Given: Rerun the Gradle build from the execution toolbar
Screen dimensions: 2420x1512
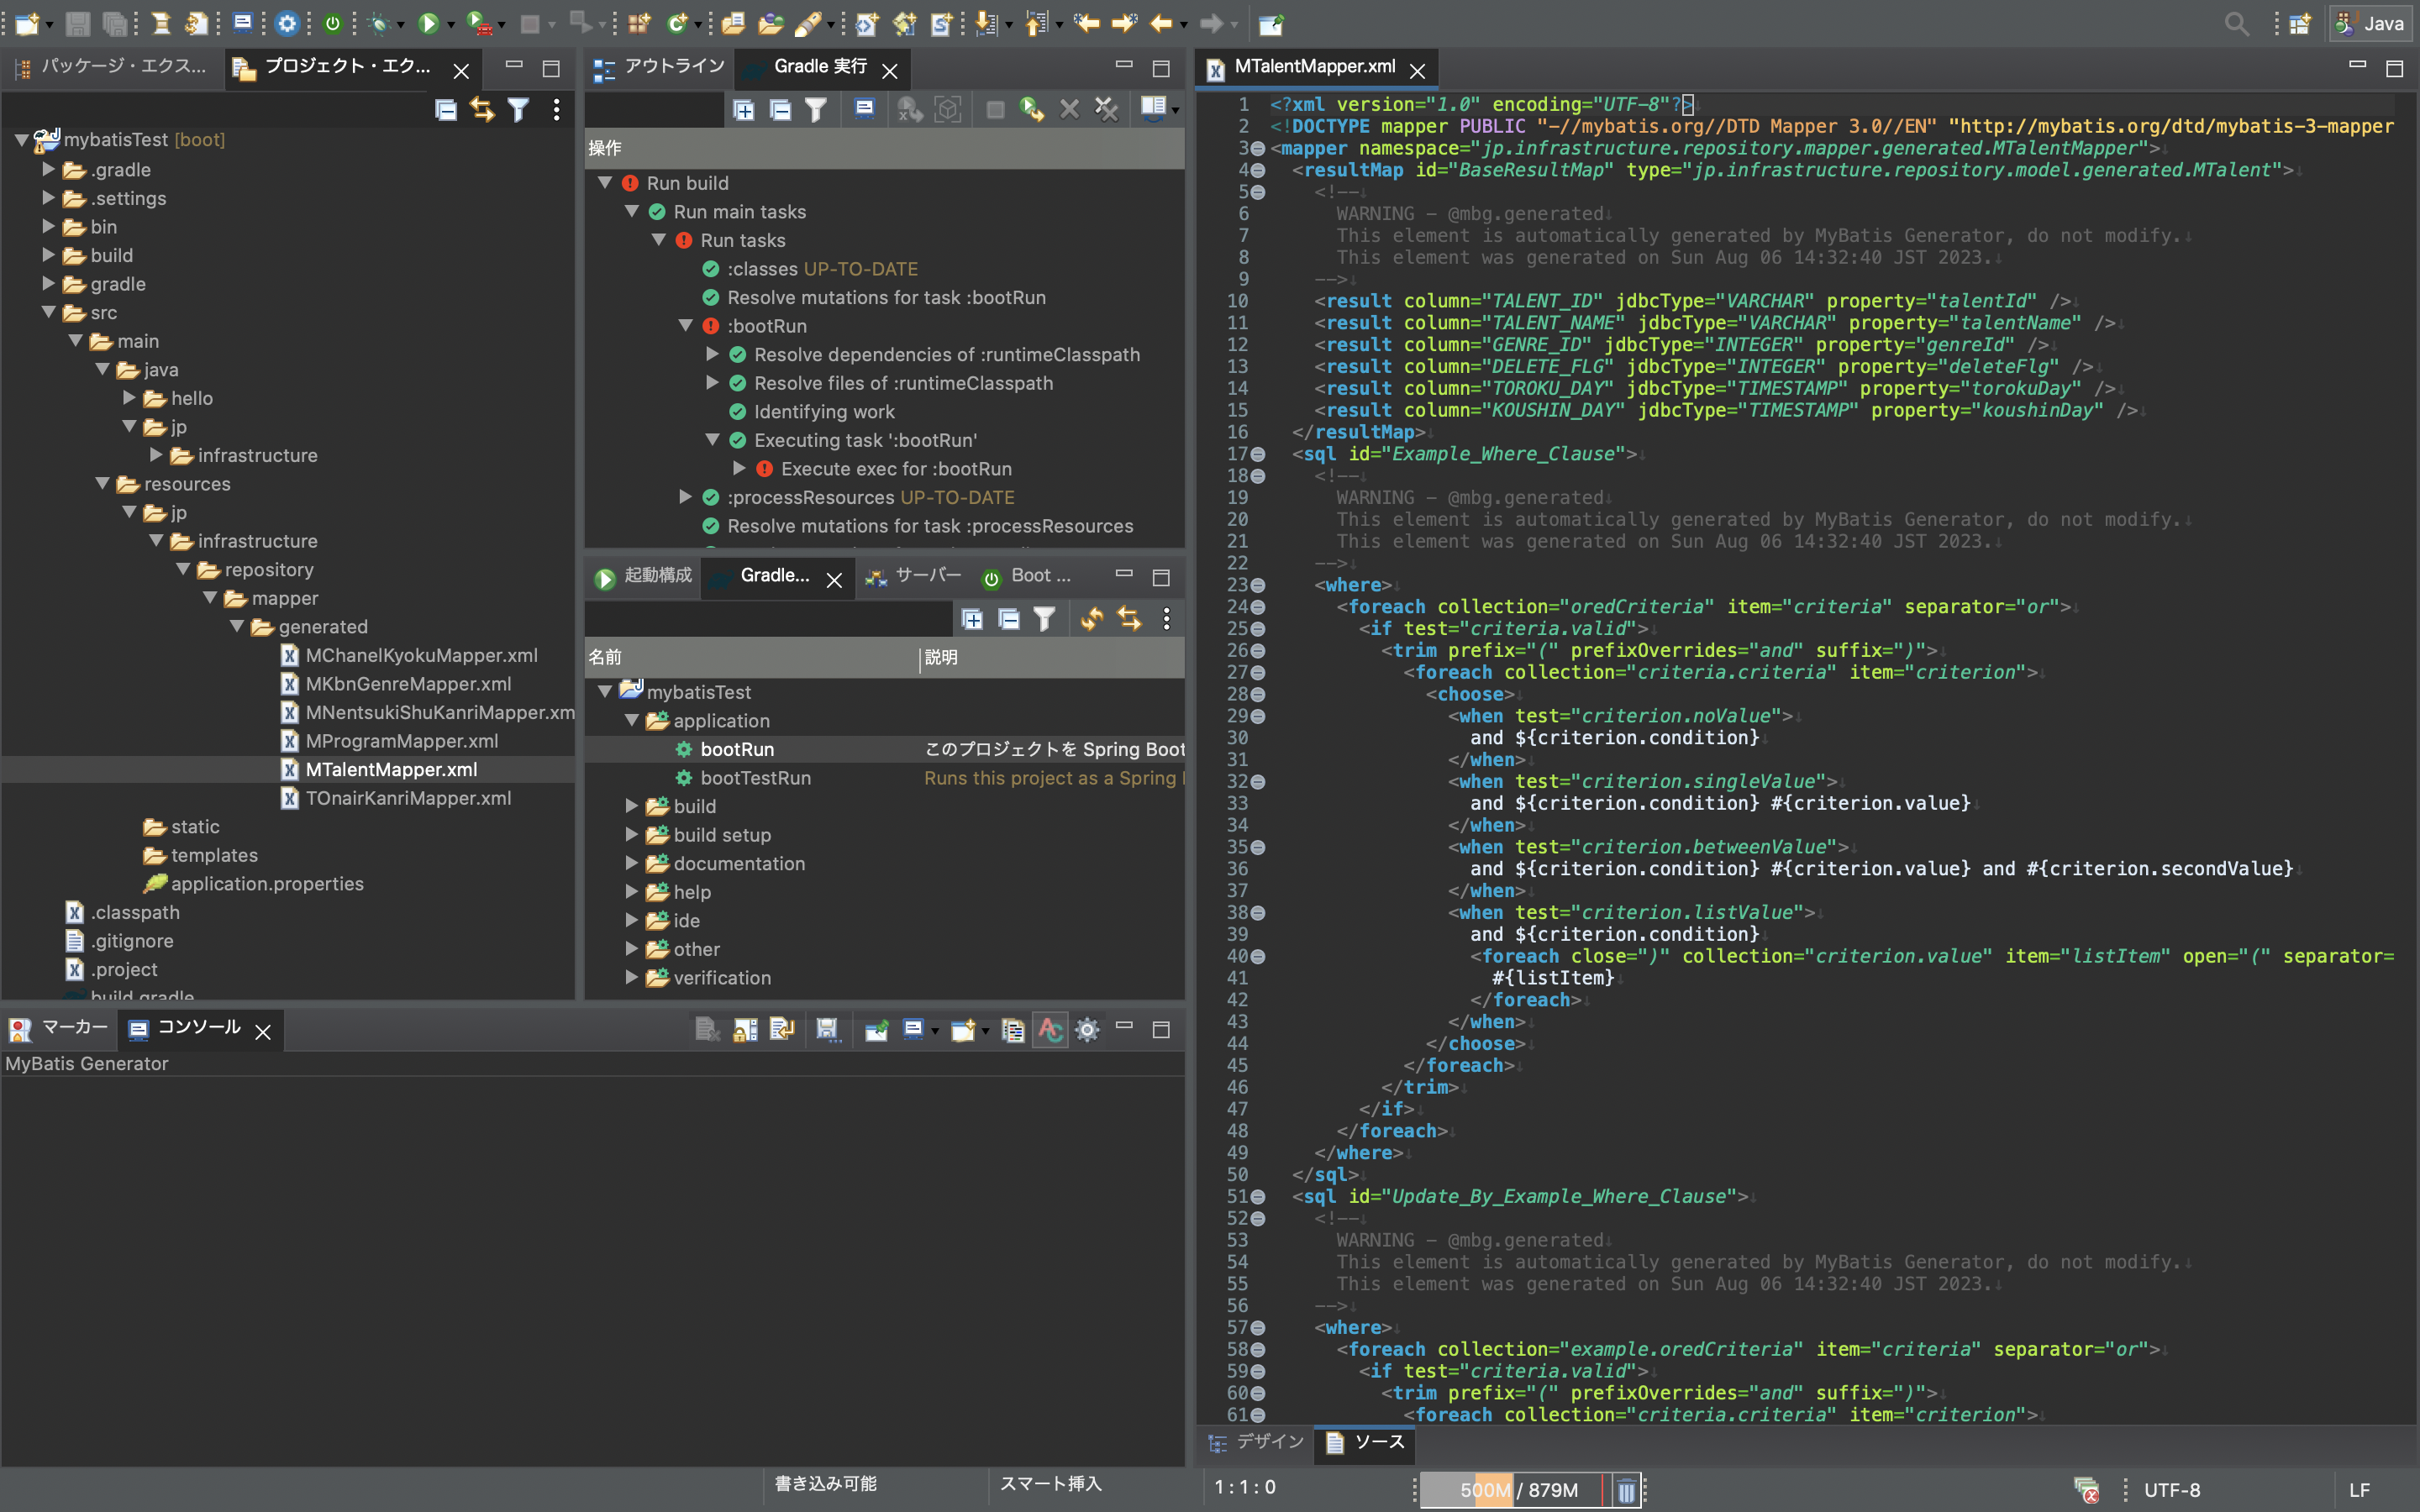Looking at the screenshot, I should click(1031, 110).
